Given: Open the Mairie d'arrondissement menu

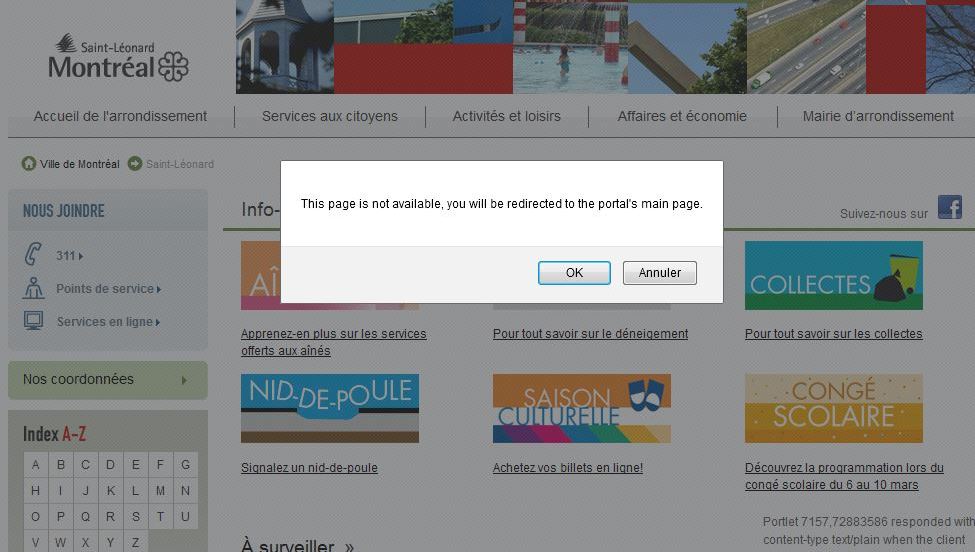Looking at the screenshot, I should (877, 116).
